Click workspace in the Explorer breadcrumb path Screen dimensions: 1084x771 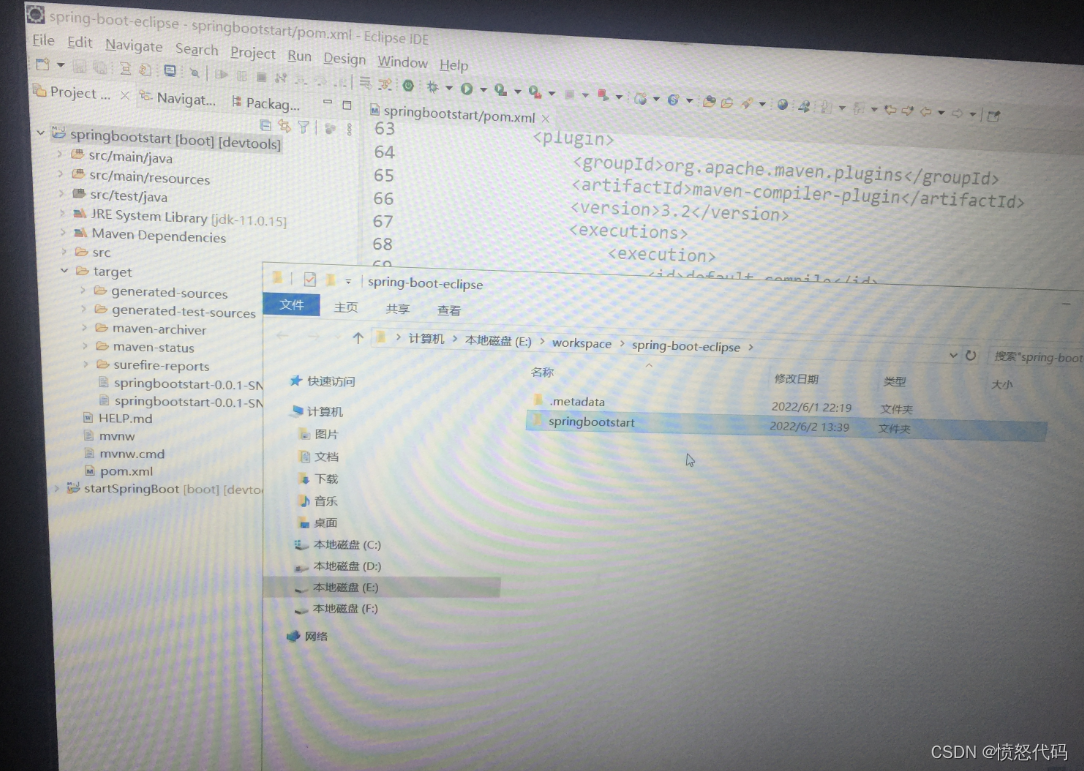581,344
